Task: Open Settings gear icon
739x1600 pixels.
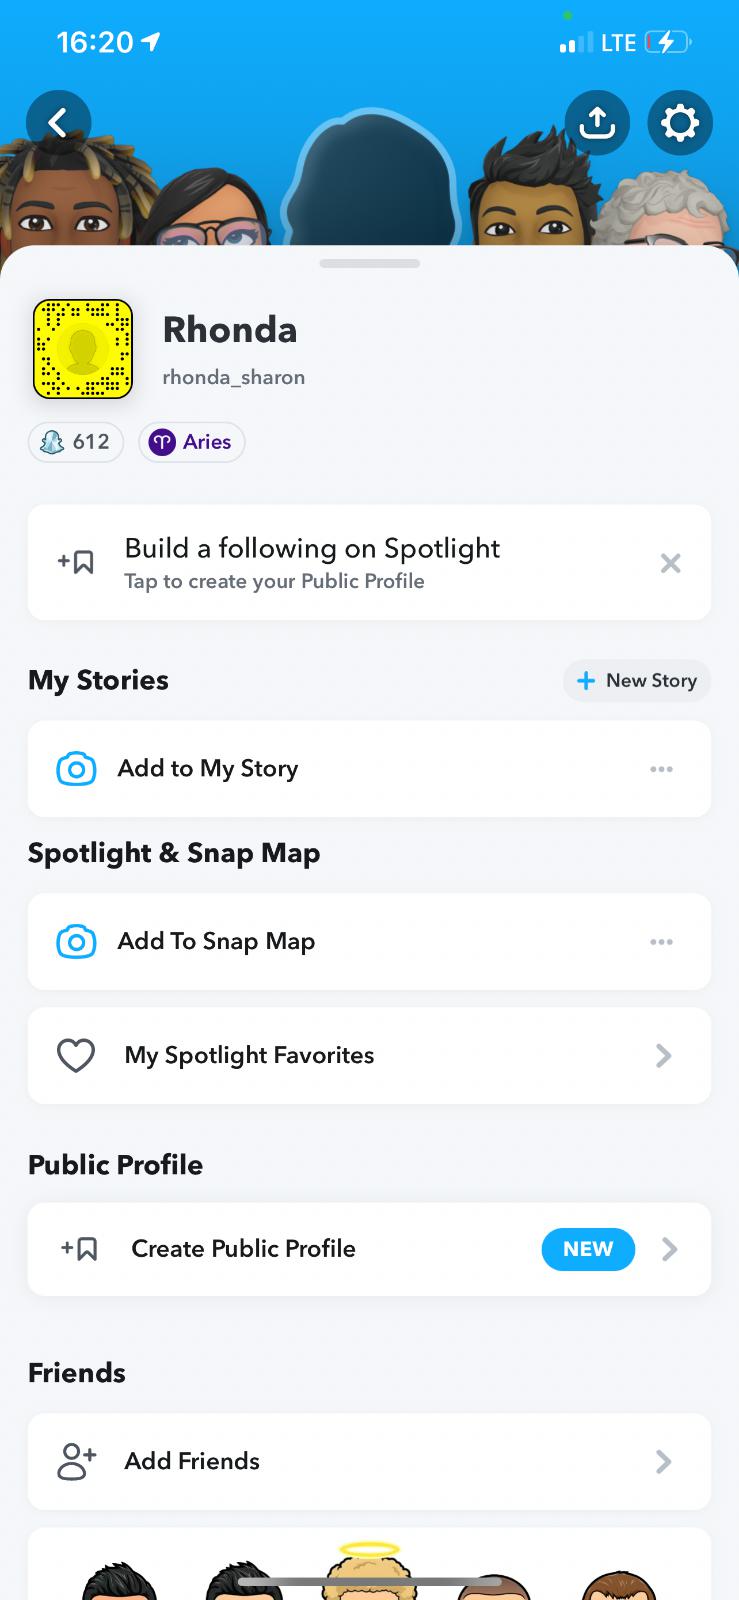Action: click(680, 123)
